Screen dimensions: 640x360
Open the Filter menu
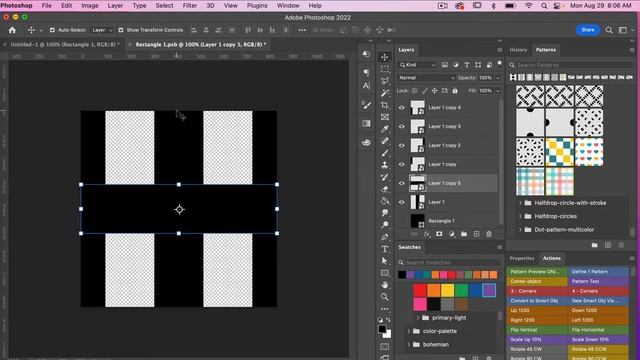point(190,6)
